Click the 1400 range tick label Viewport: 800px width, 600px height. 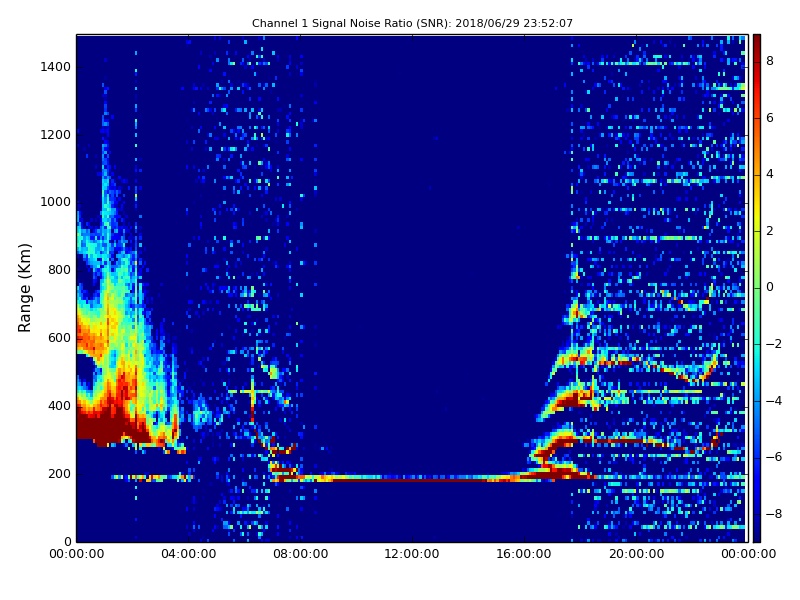[x=55, y=67]
